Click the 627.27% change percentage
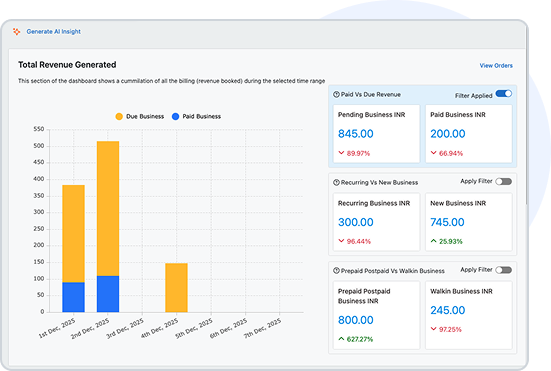Screen dimensions: 551x371 click(360, 339)
